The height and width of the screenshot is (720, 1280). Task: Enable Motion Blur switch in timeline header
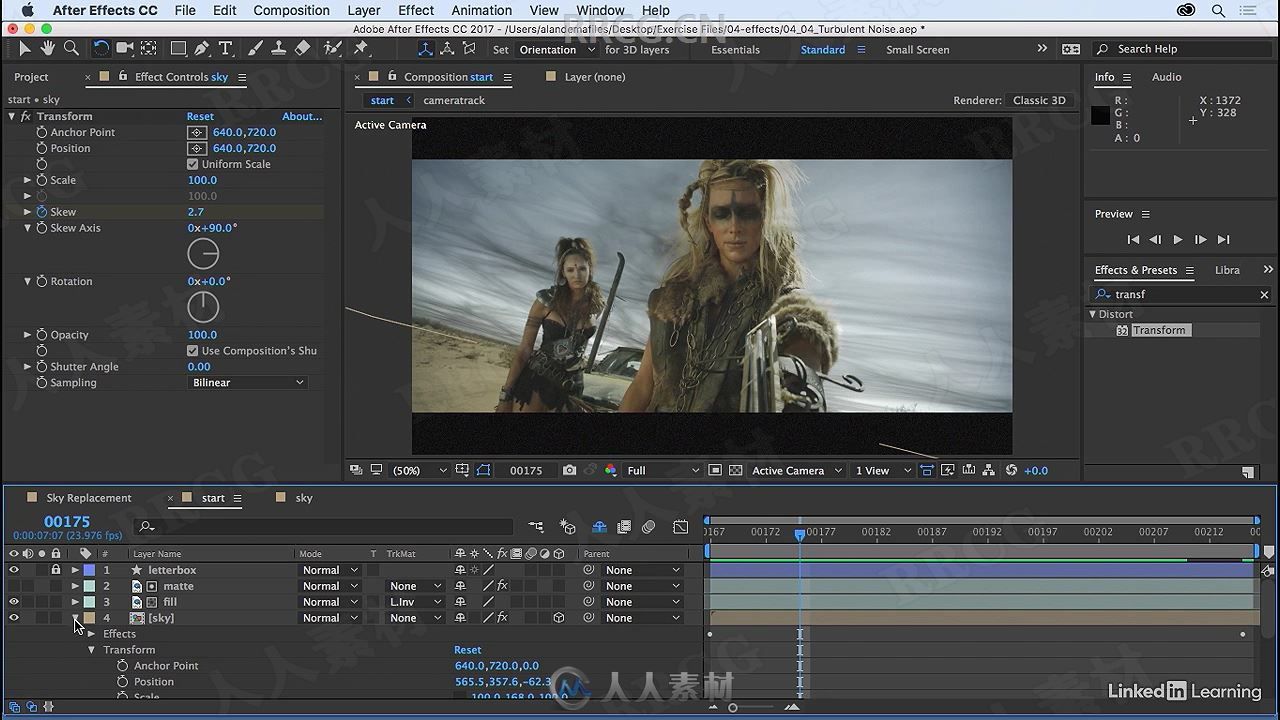click(x=649, y=527)
